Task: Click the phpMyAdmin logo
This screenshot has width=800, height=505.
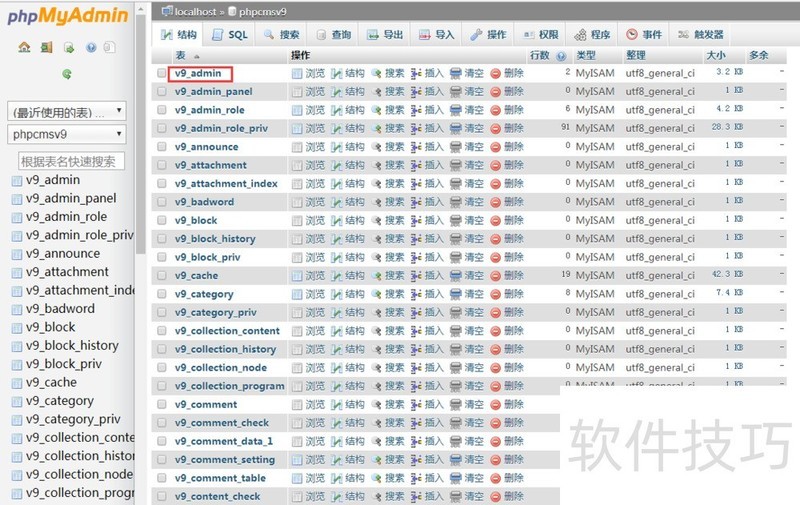Action: pos(67,16)
